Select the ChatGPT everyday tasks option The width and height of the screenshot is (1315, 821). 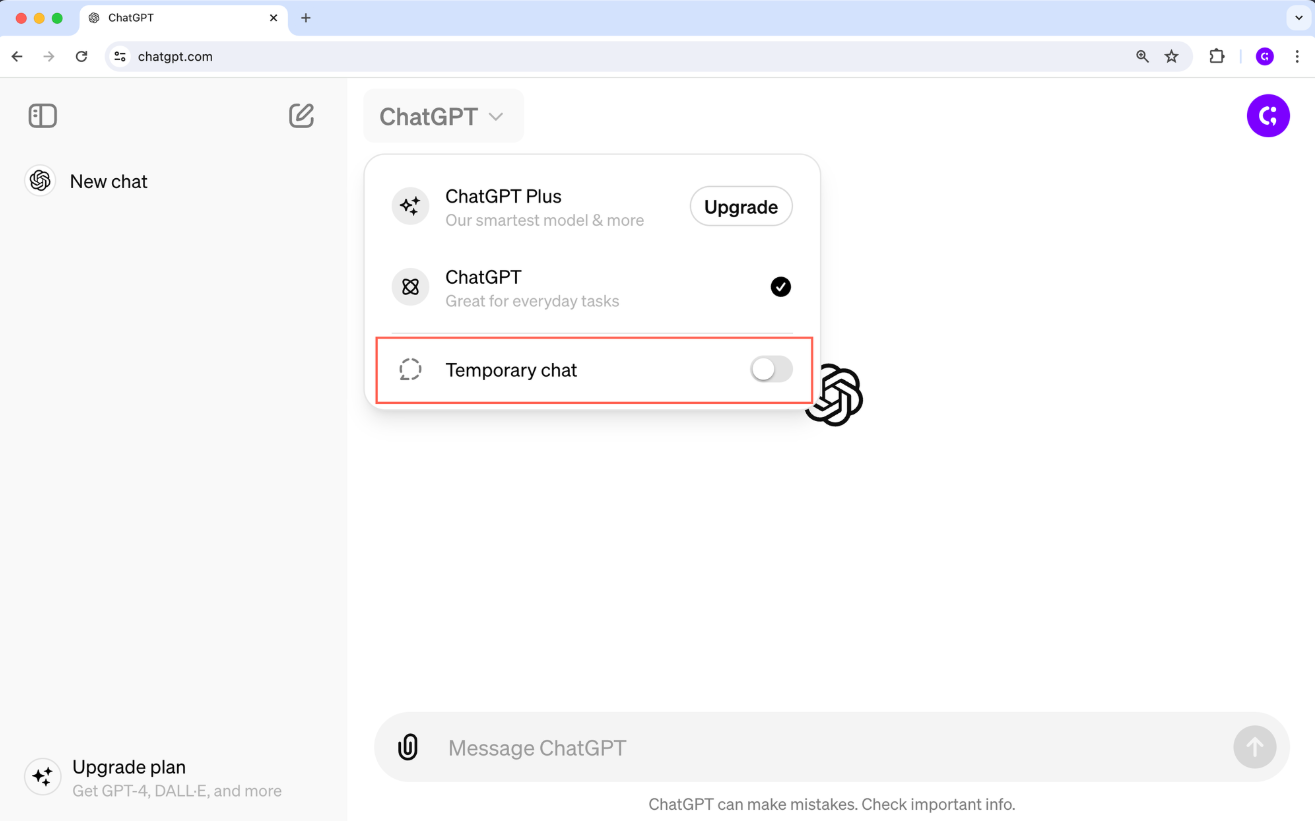[x=592, y=288]
